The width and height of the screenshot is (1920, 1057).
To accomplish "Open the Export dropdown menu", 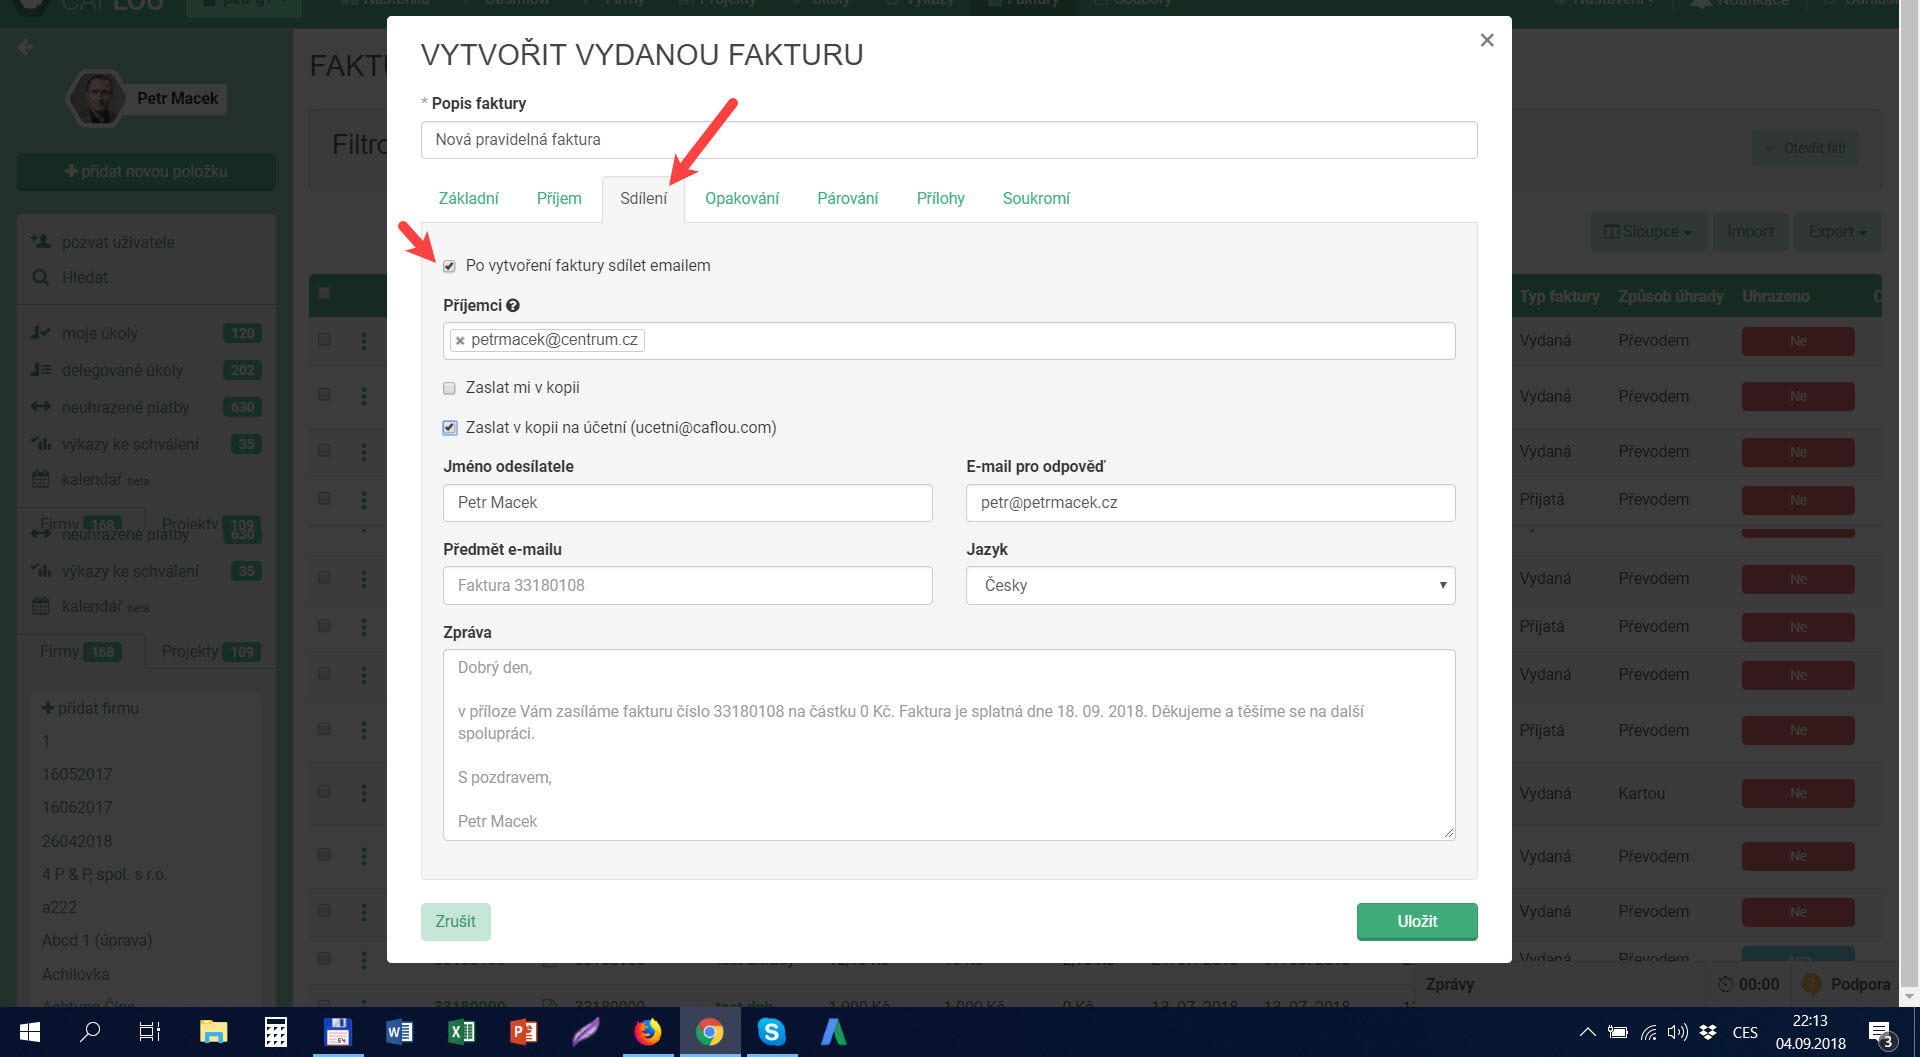I will coord(1836,232).
